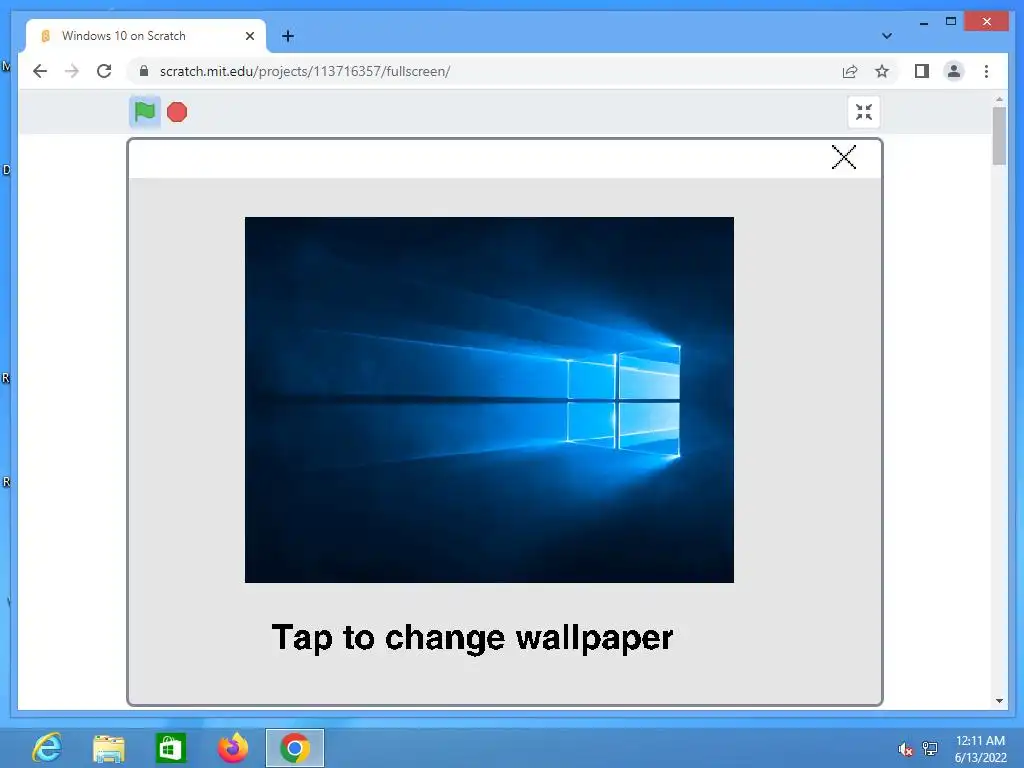Click the Chrome taskbar icon

tap(295, 748)
